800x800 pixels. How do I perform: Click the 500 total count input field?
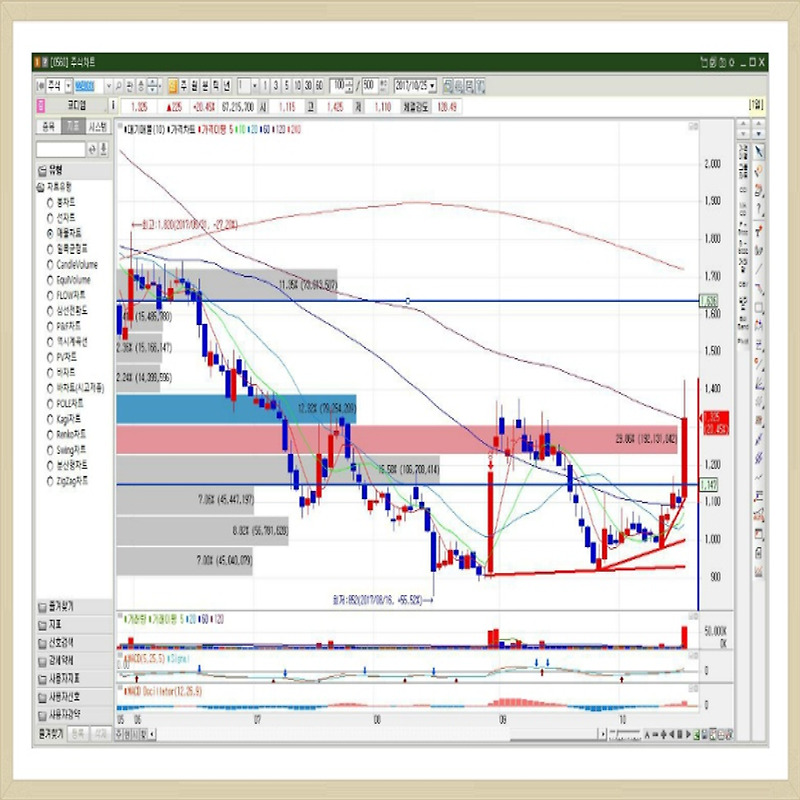(369, 86)
